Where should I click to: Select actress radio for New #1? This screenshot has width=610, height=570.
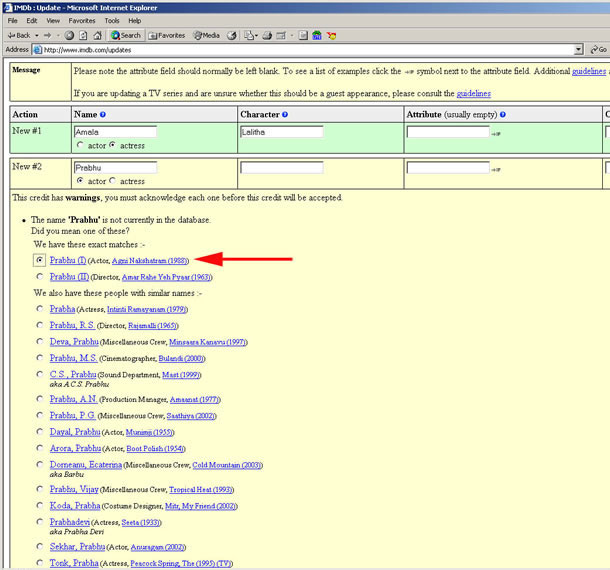(112, 145)
